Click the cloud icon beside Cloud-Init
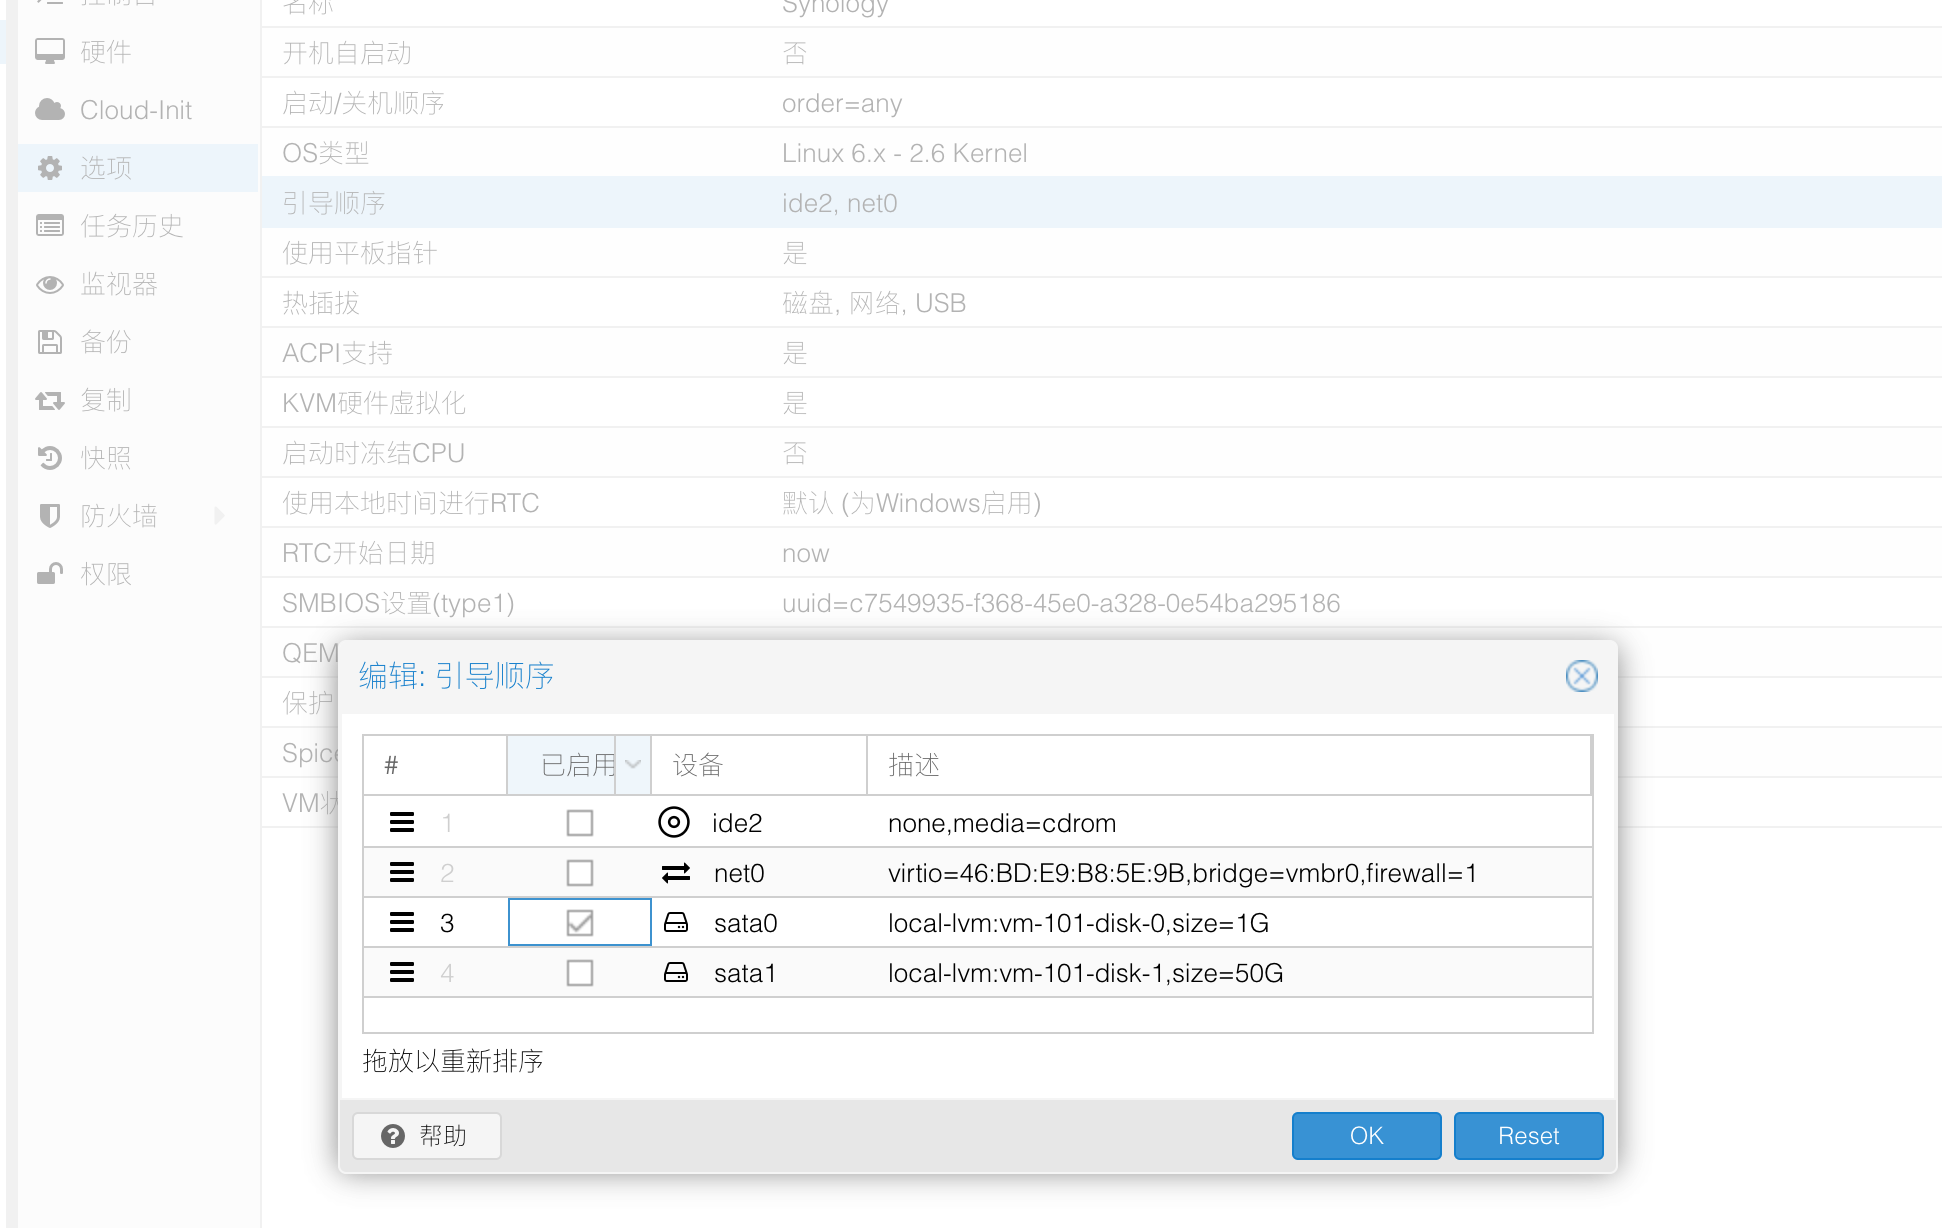 tap(50, 110)
